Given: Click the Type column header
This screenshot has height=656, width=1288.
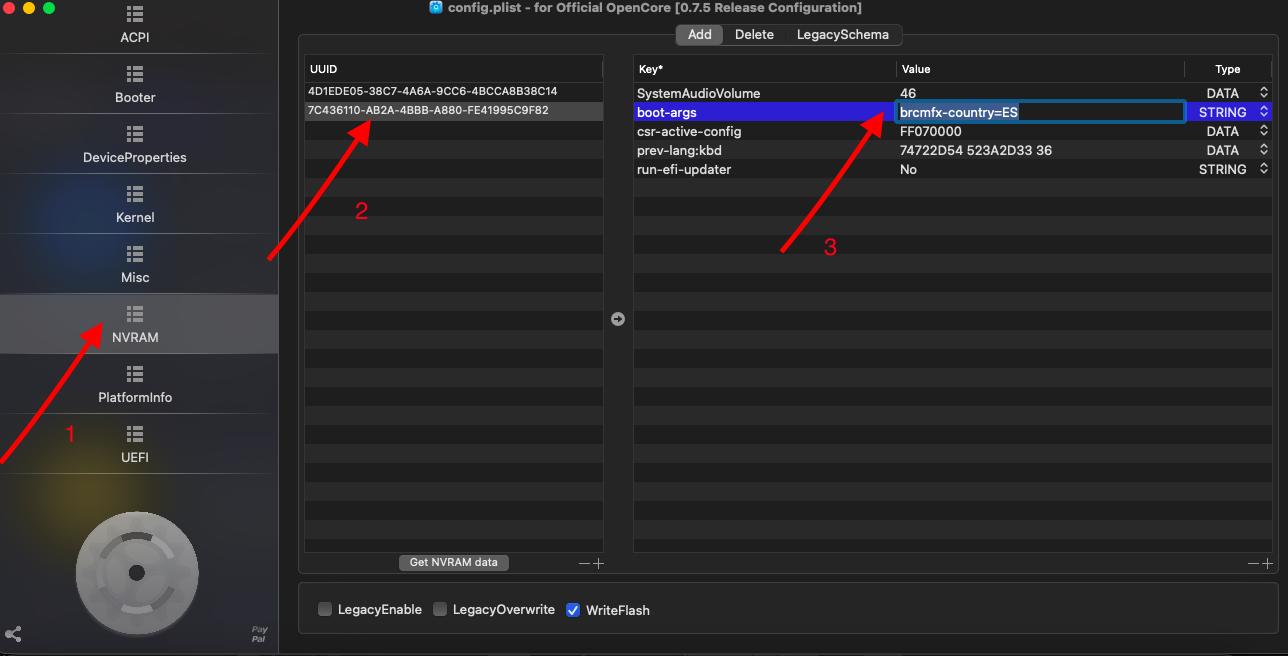Looking at the screenshot, I should 1228,69.
